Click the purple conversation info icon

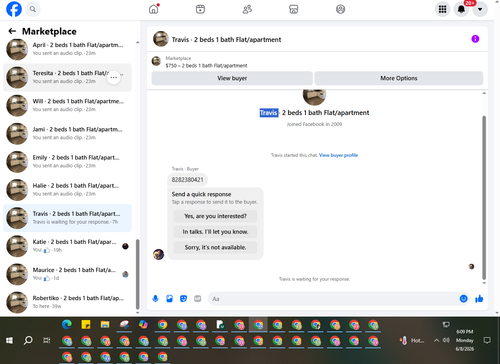[x=475, y=39]
